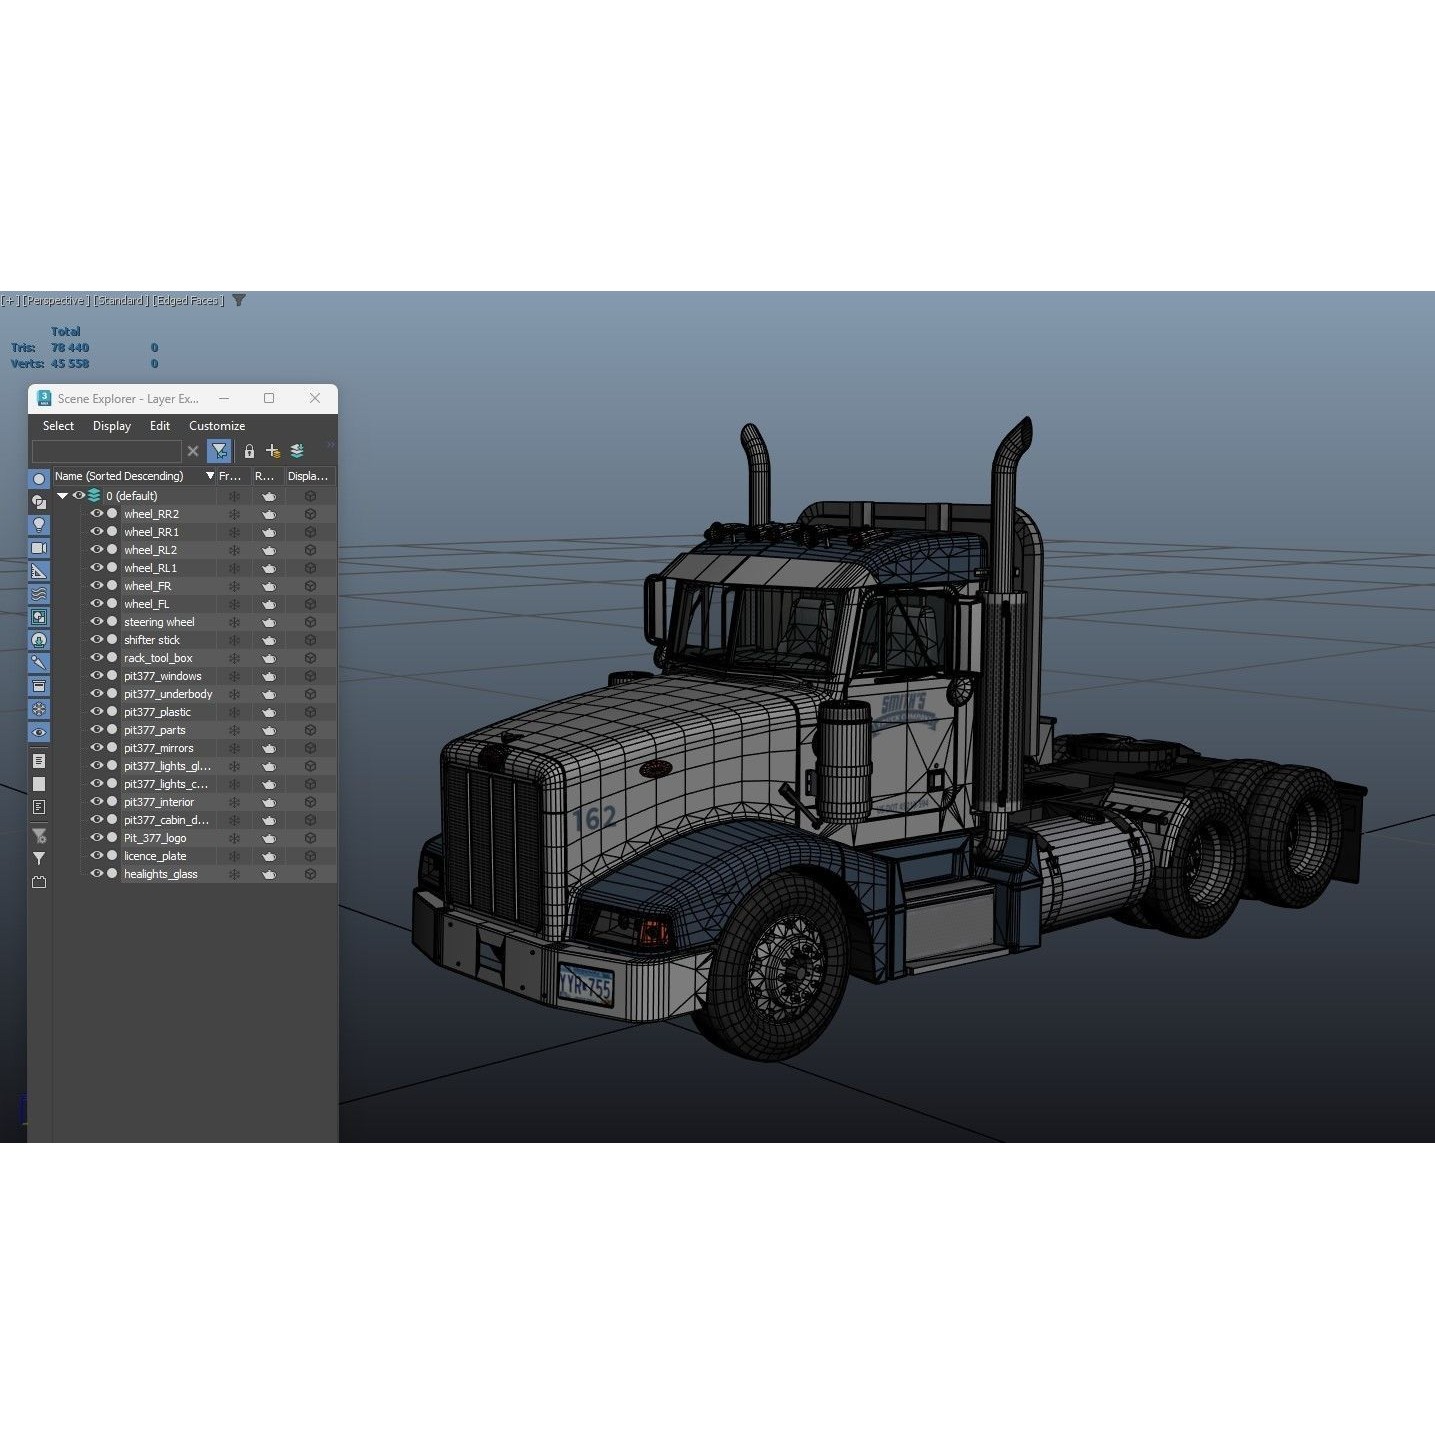This screenshot has width=1435, height=1435.
Task: Toggle the lights filter icon in Scene Explorer sidebar
Action: tap(38, 524)
